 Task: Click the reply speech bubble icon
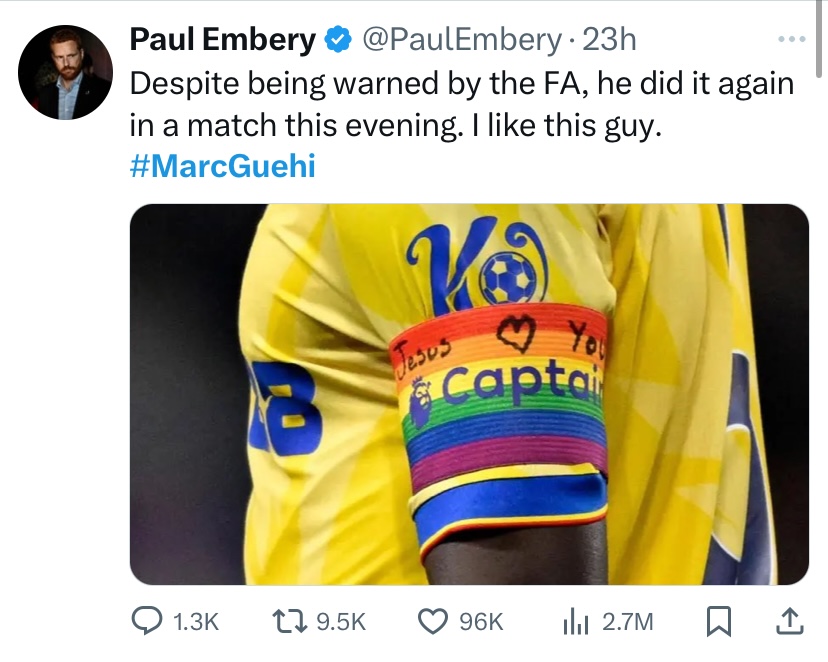(x=149, y=621)
